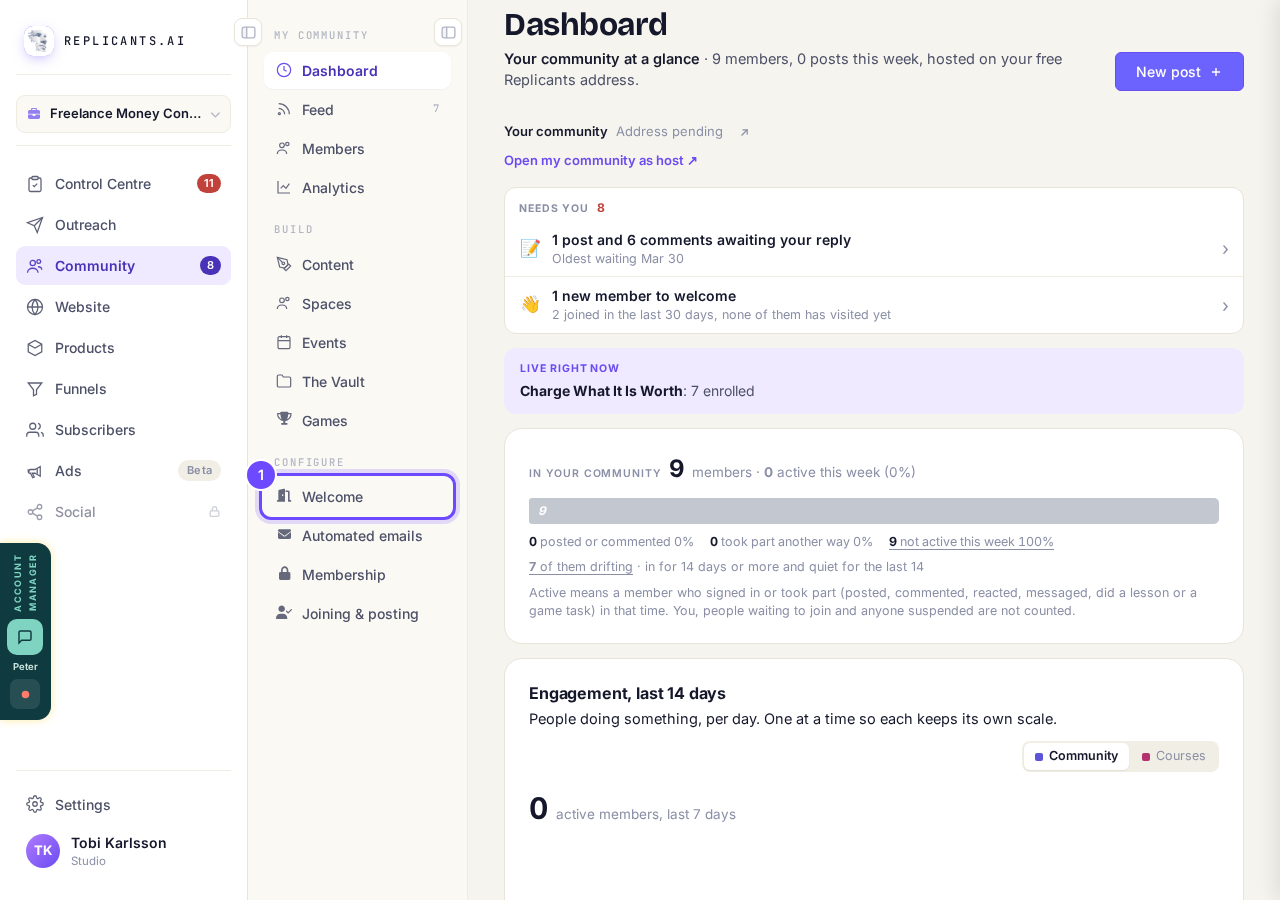
Task: Click the Social lock icon
Action: 214,512
